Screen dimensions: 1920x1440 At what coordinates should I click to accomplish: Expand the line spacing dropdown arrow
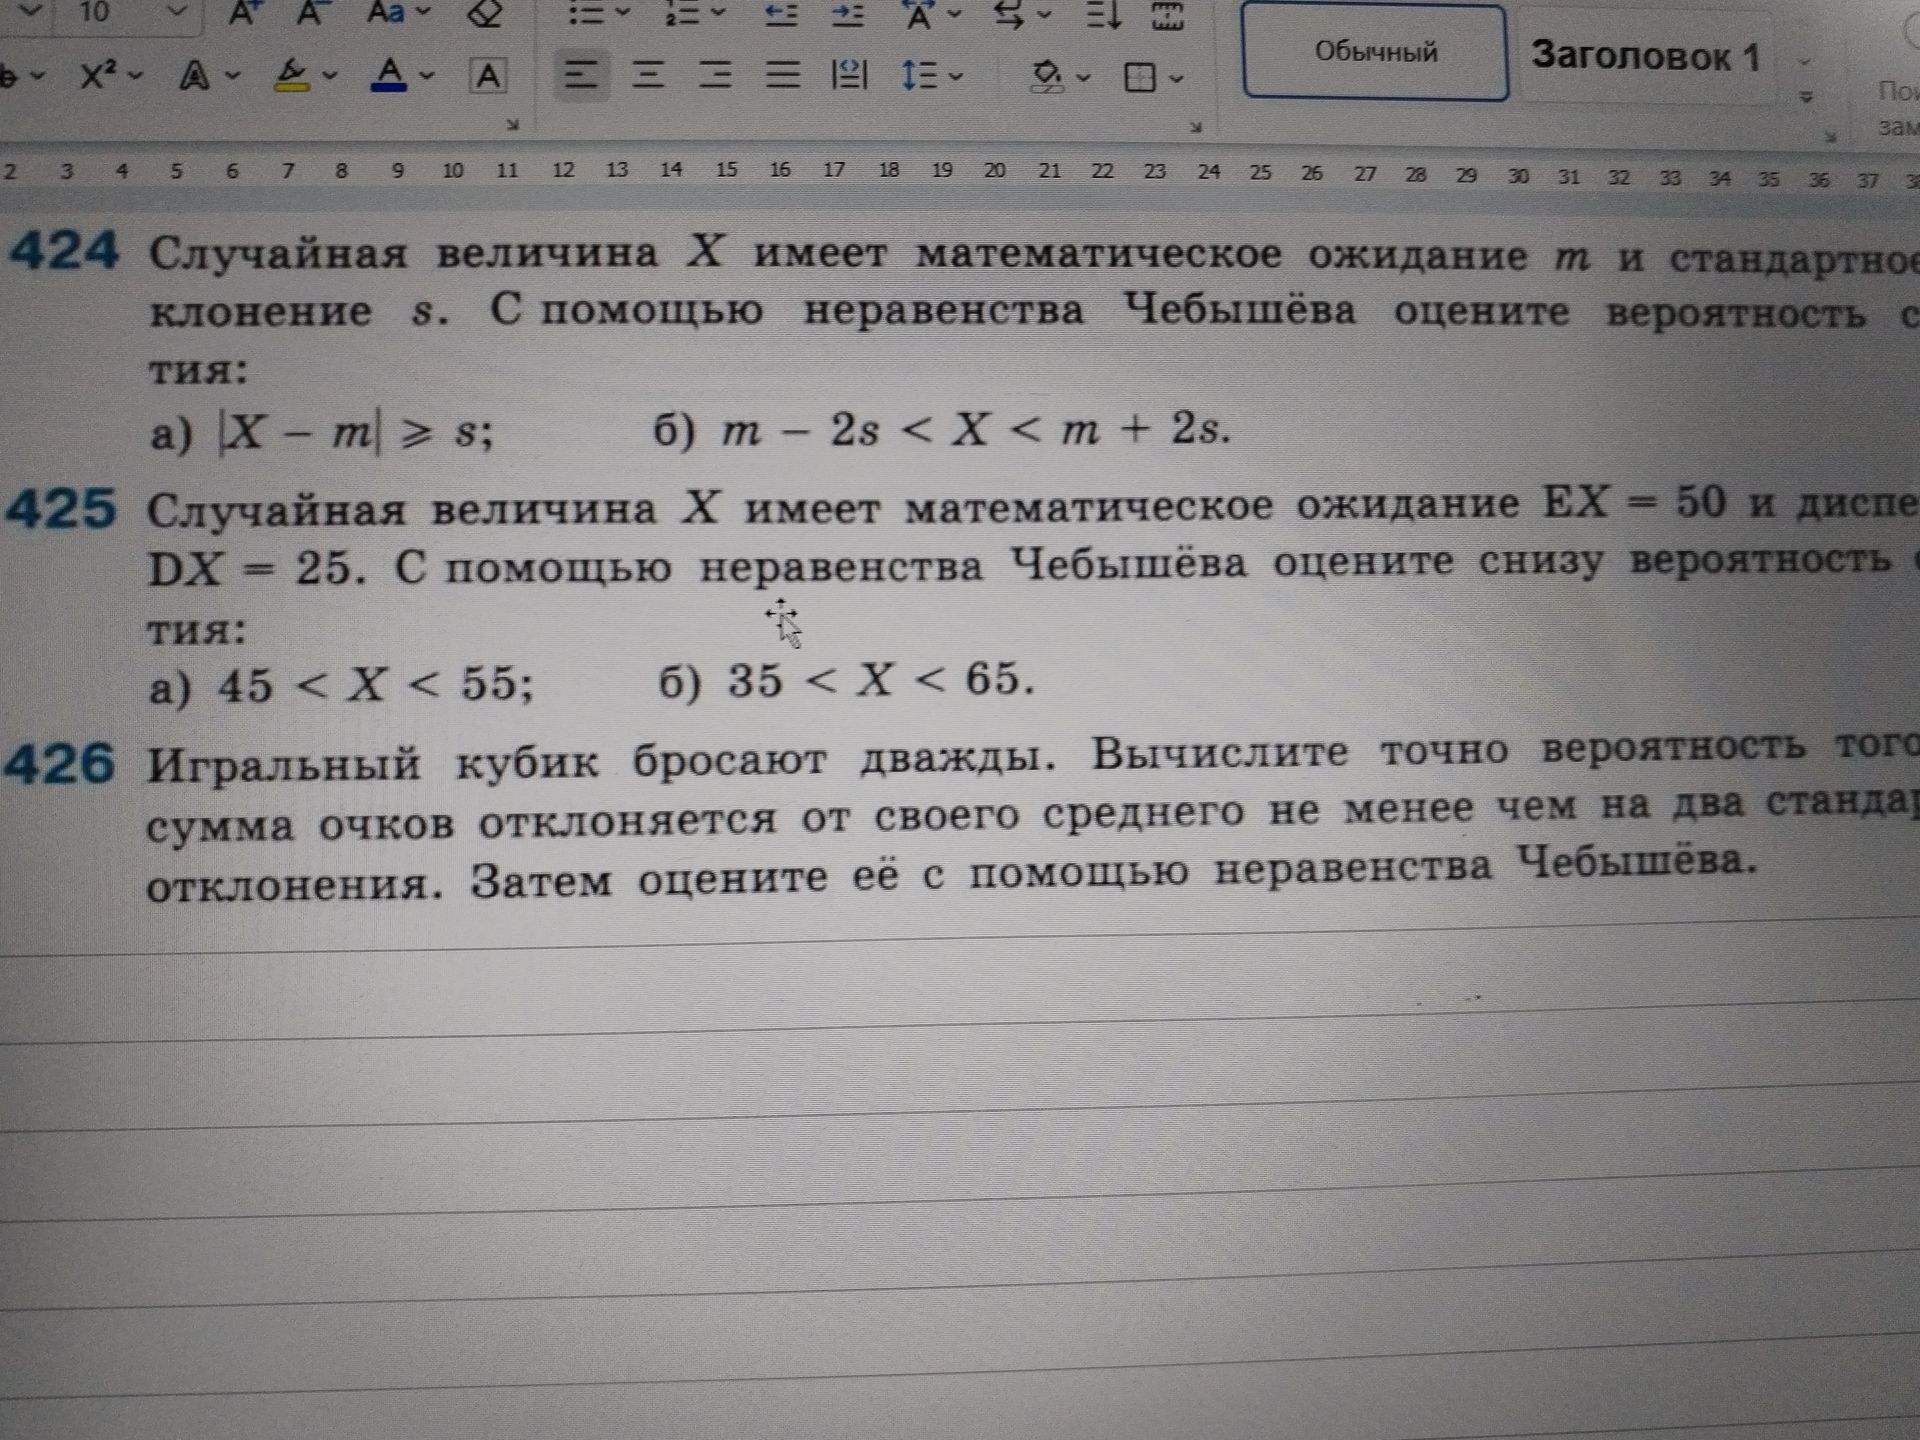[x=956, y=76]
